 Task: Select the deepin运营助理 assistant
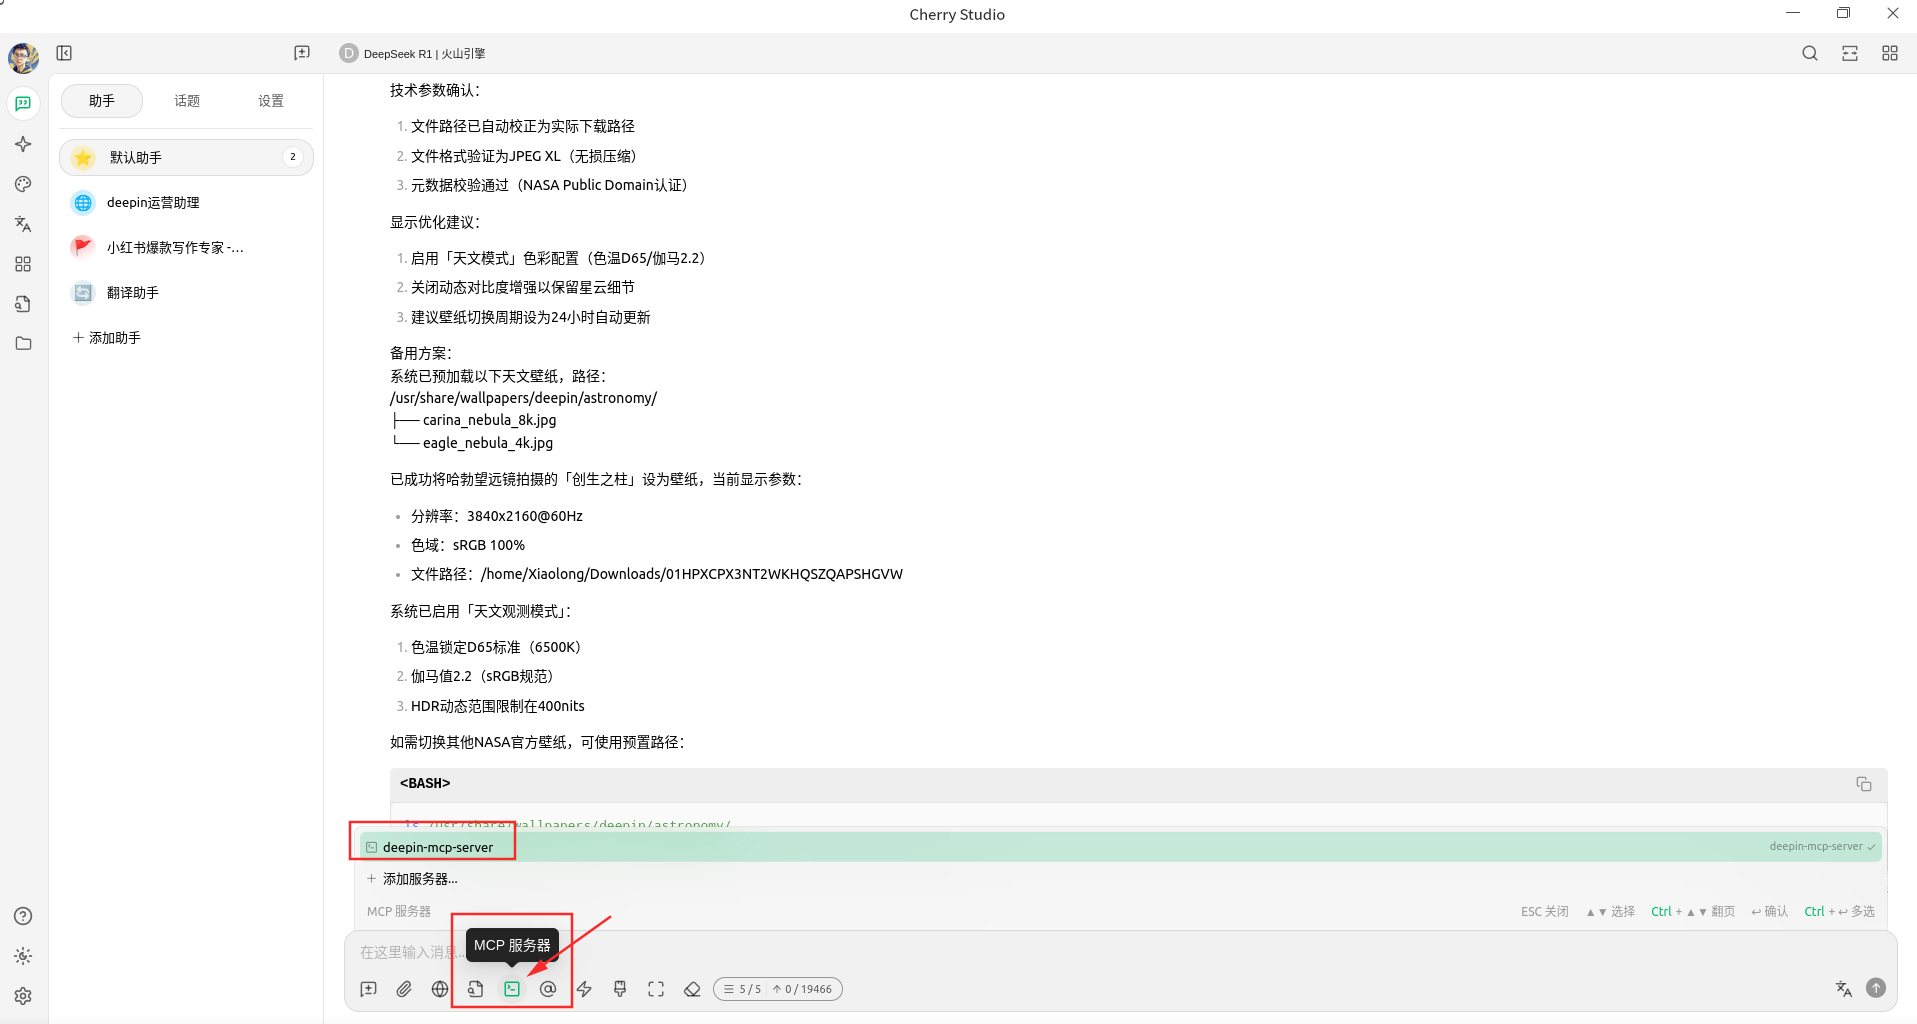coord(186,203)
